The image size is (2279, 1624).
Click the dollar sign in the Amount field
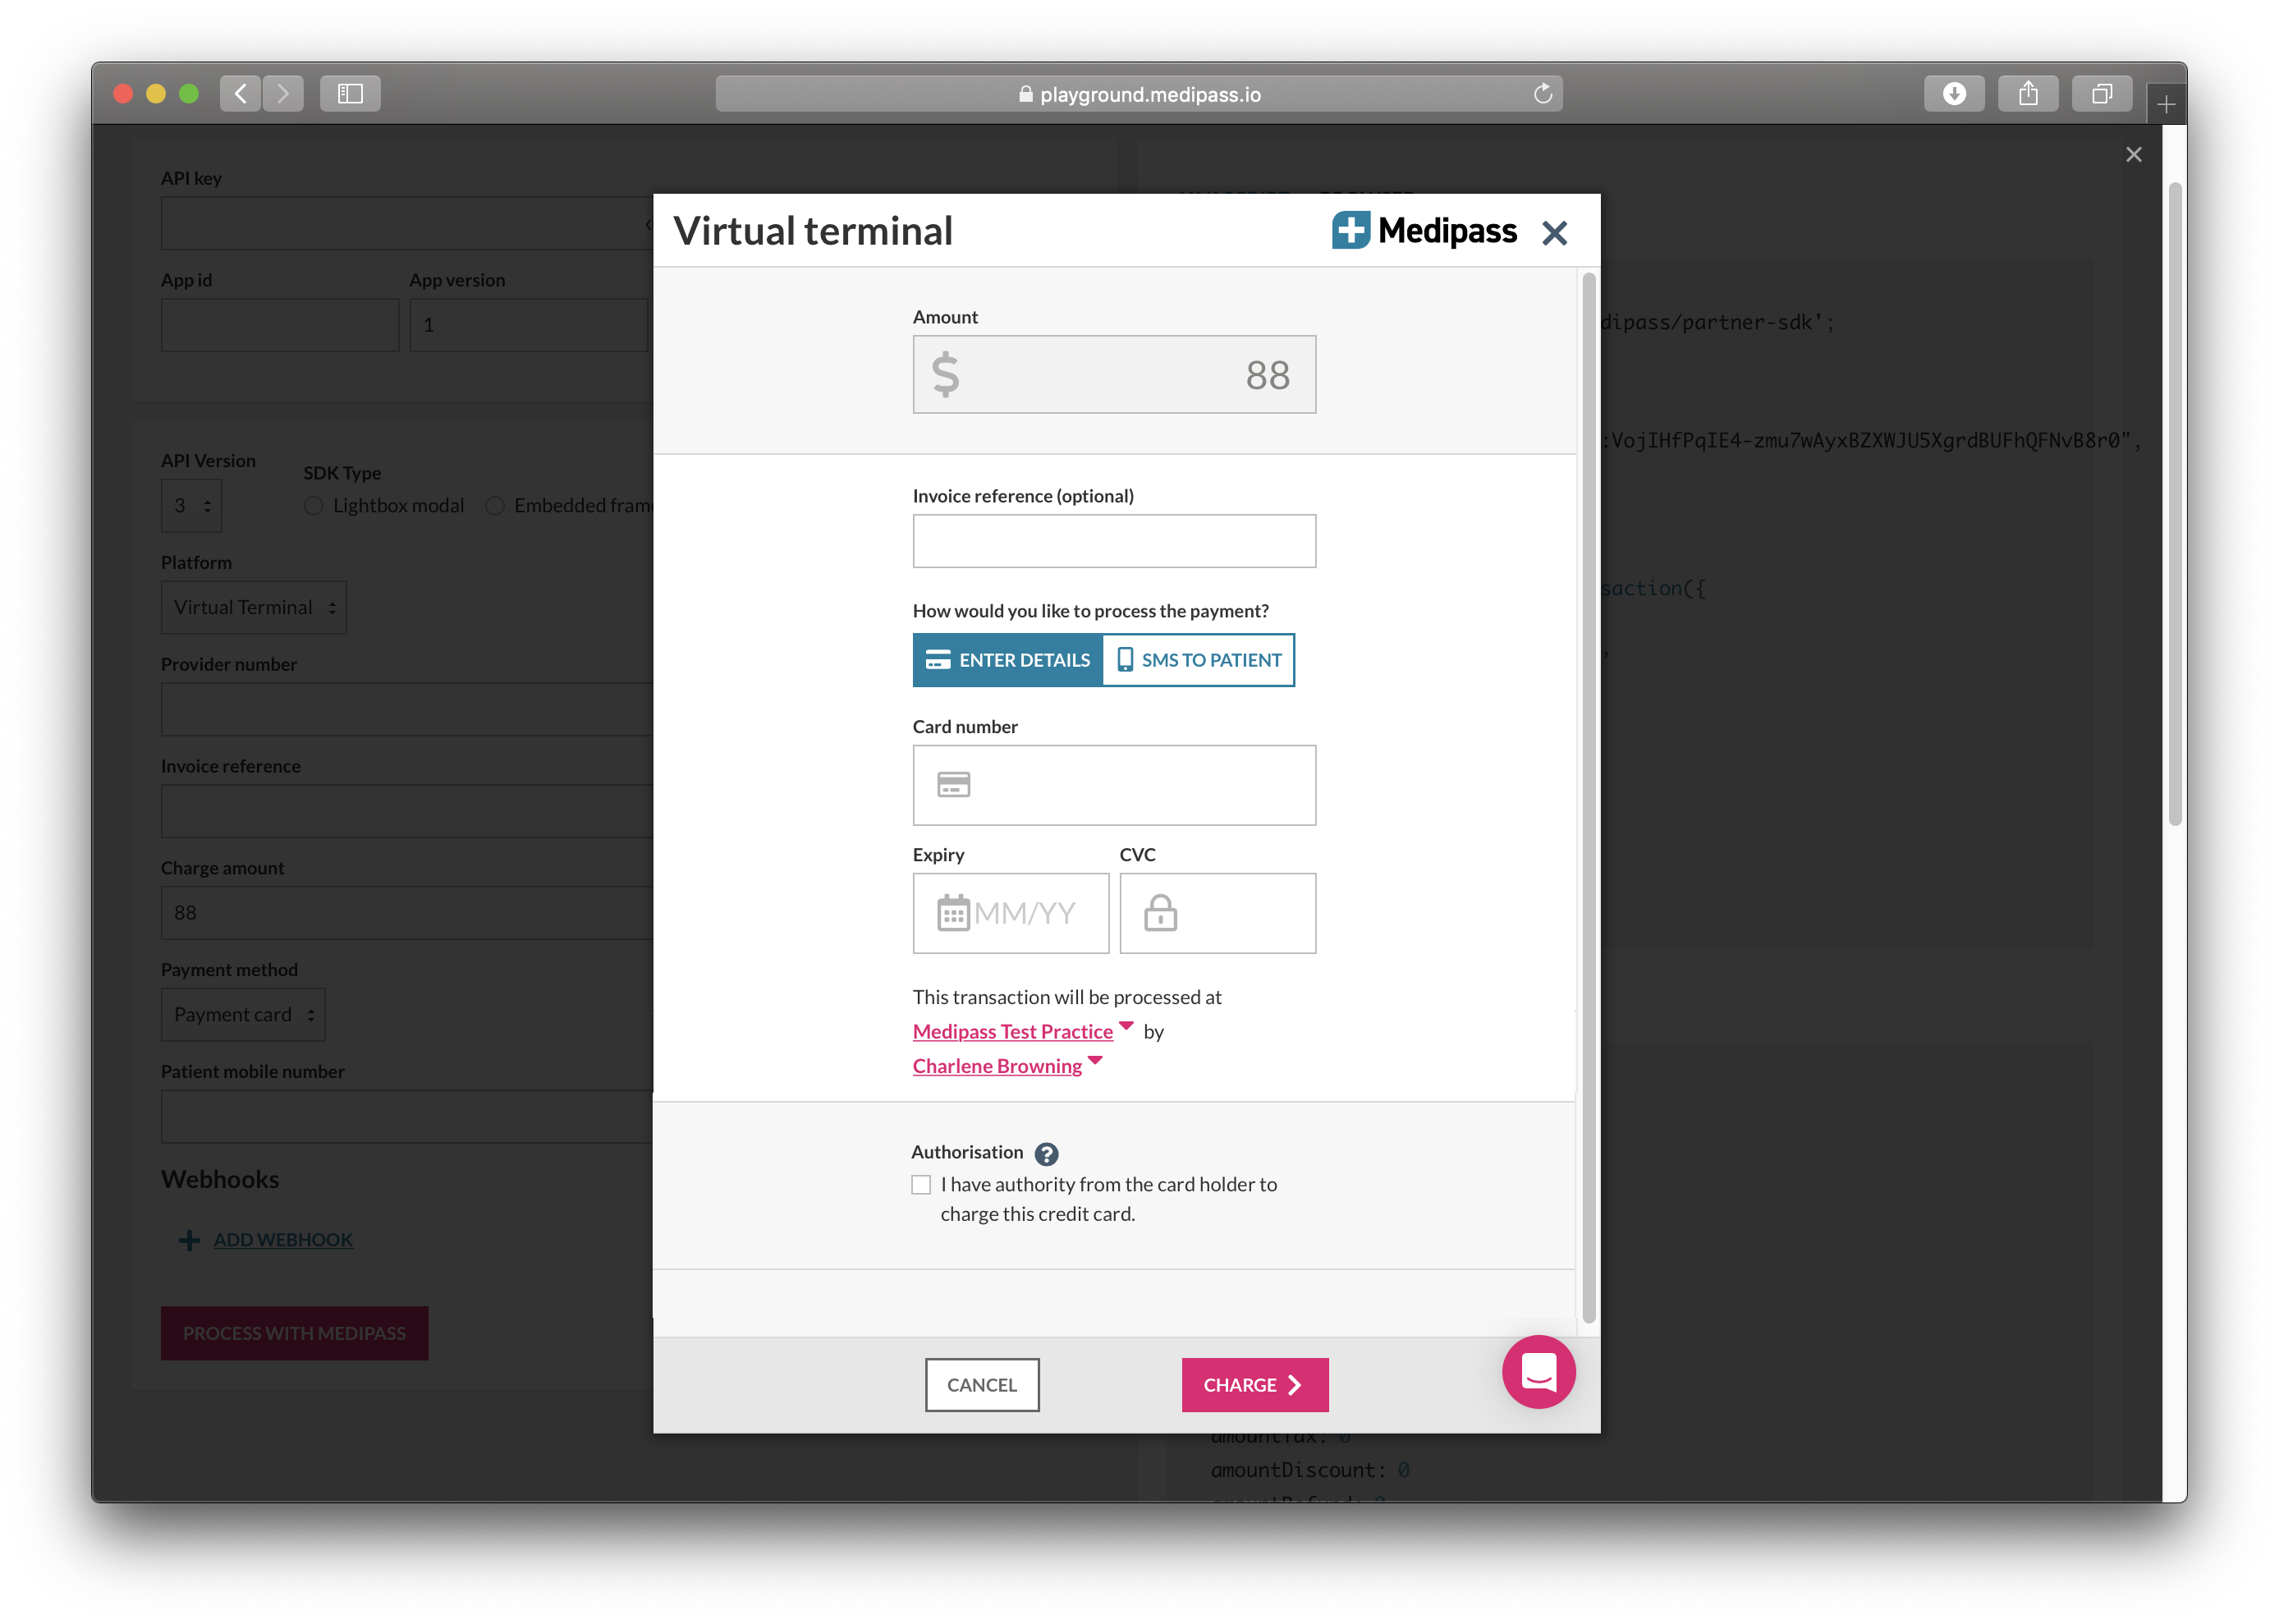pos(945,375)
